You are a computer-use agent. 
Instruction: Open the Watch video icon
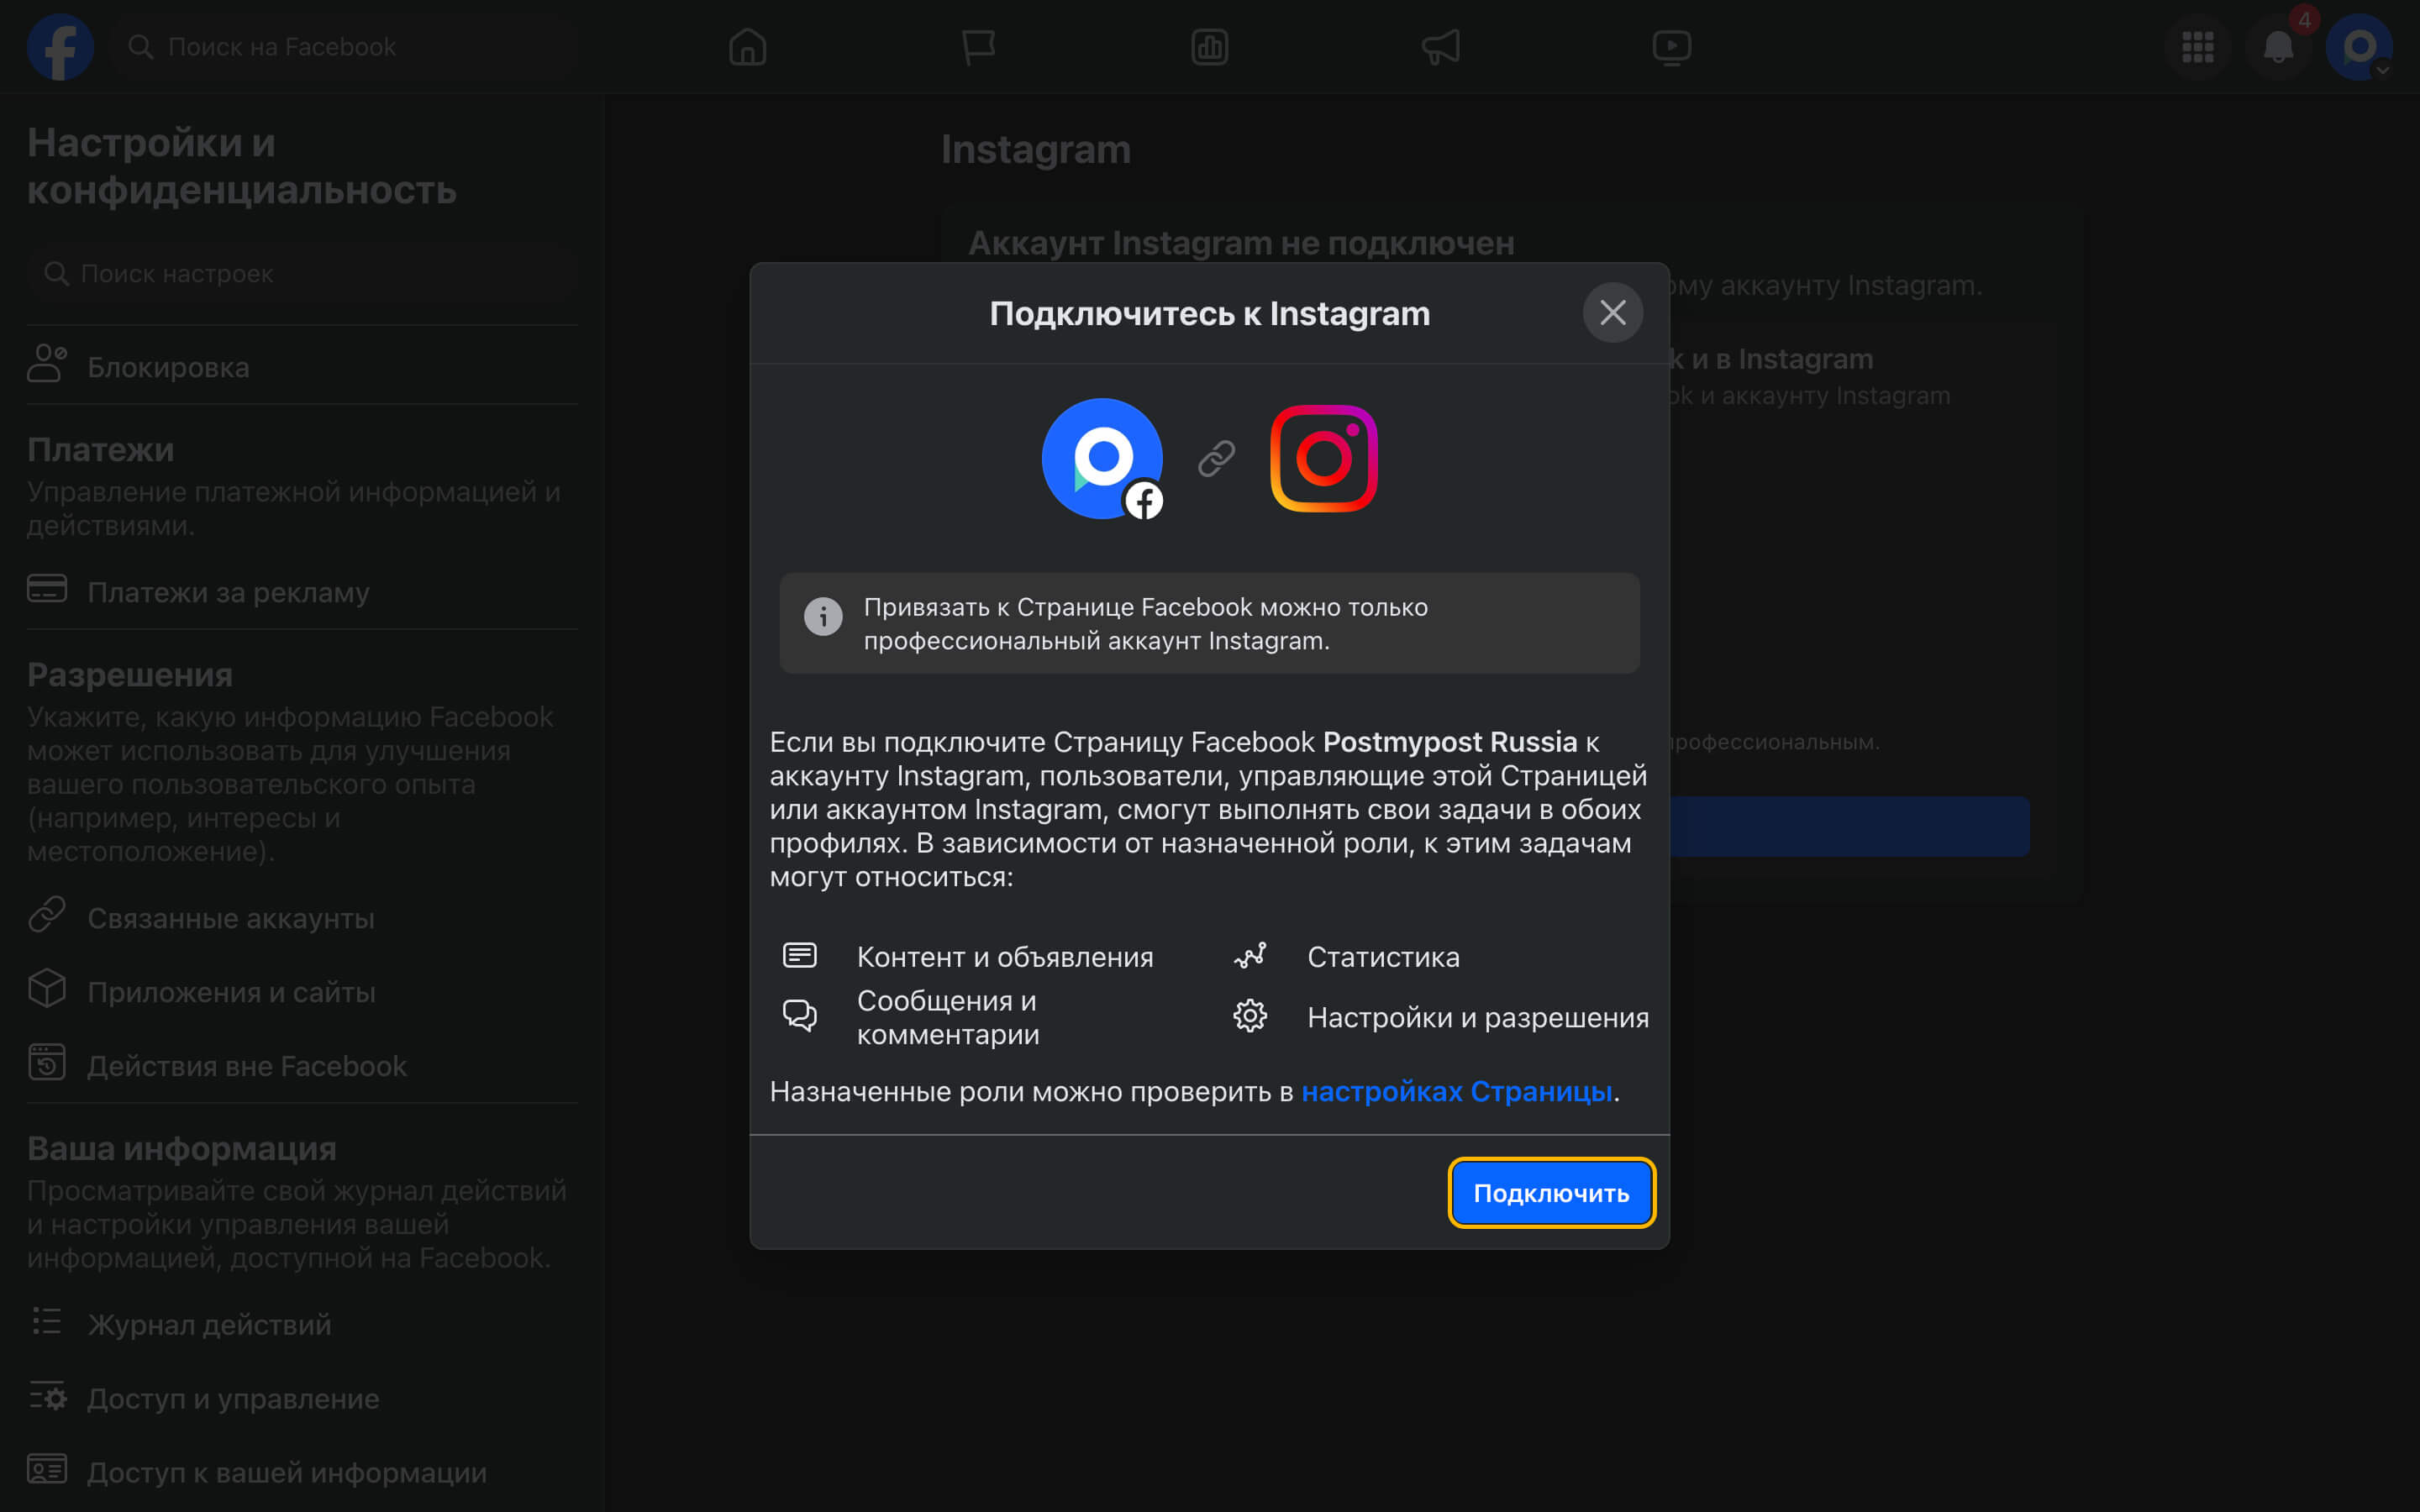pyautogui.click(x=1671, y=47)
